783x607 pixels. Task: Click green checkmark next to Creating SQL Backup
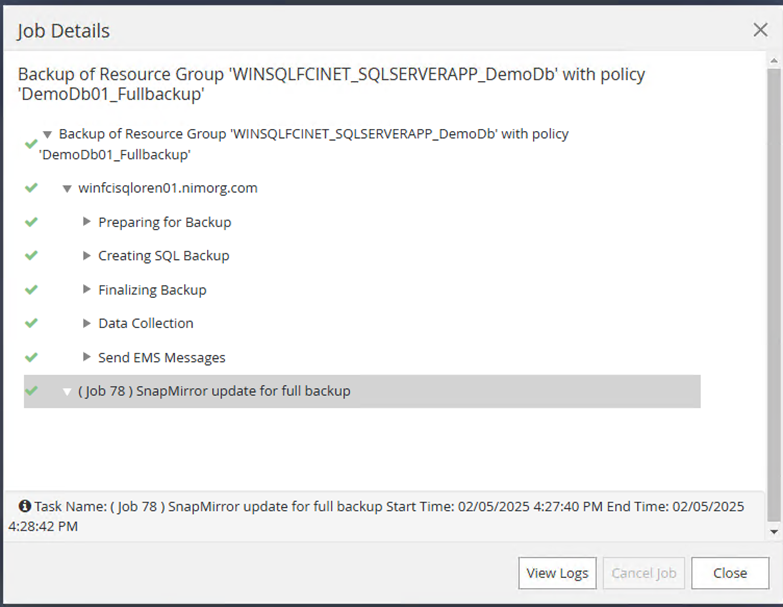[x=31, y=256]
